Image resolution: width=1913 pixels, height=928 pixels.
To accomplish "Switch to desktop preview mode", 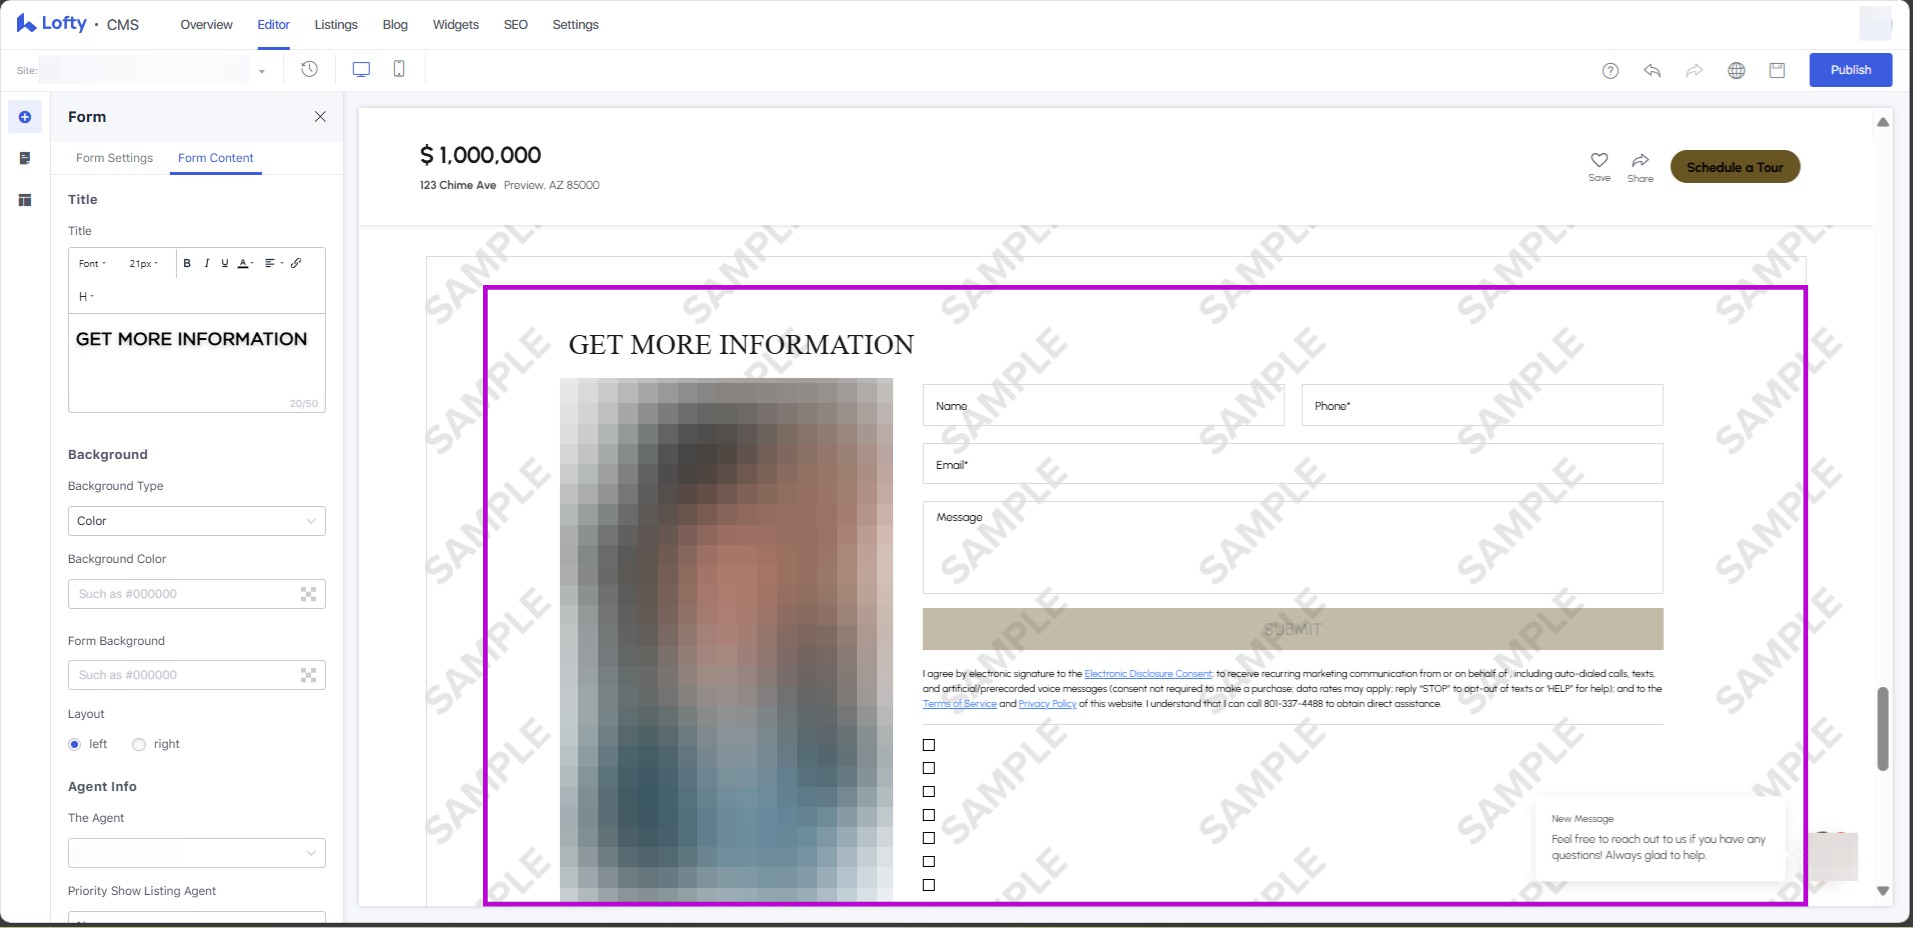I will (361, 69).
